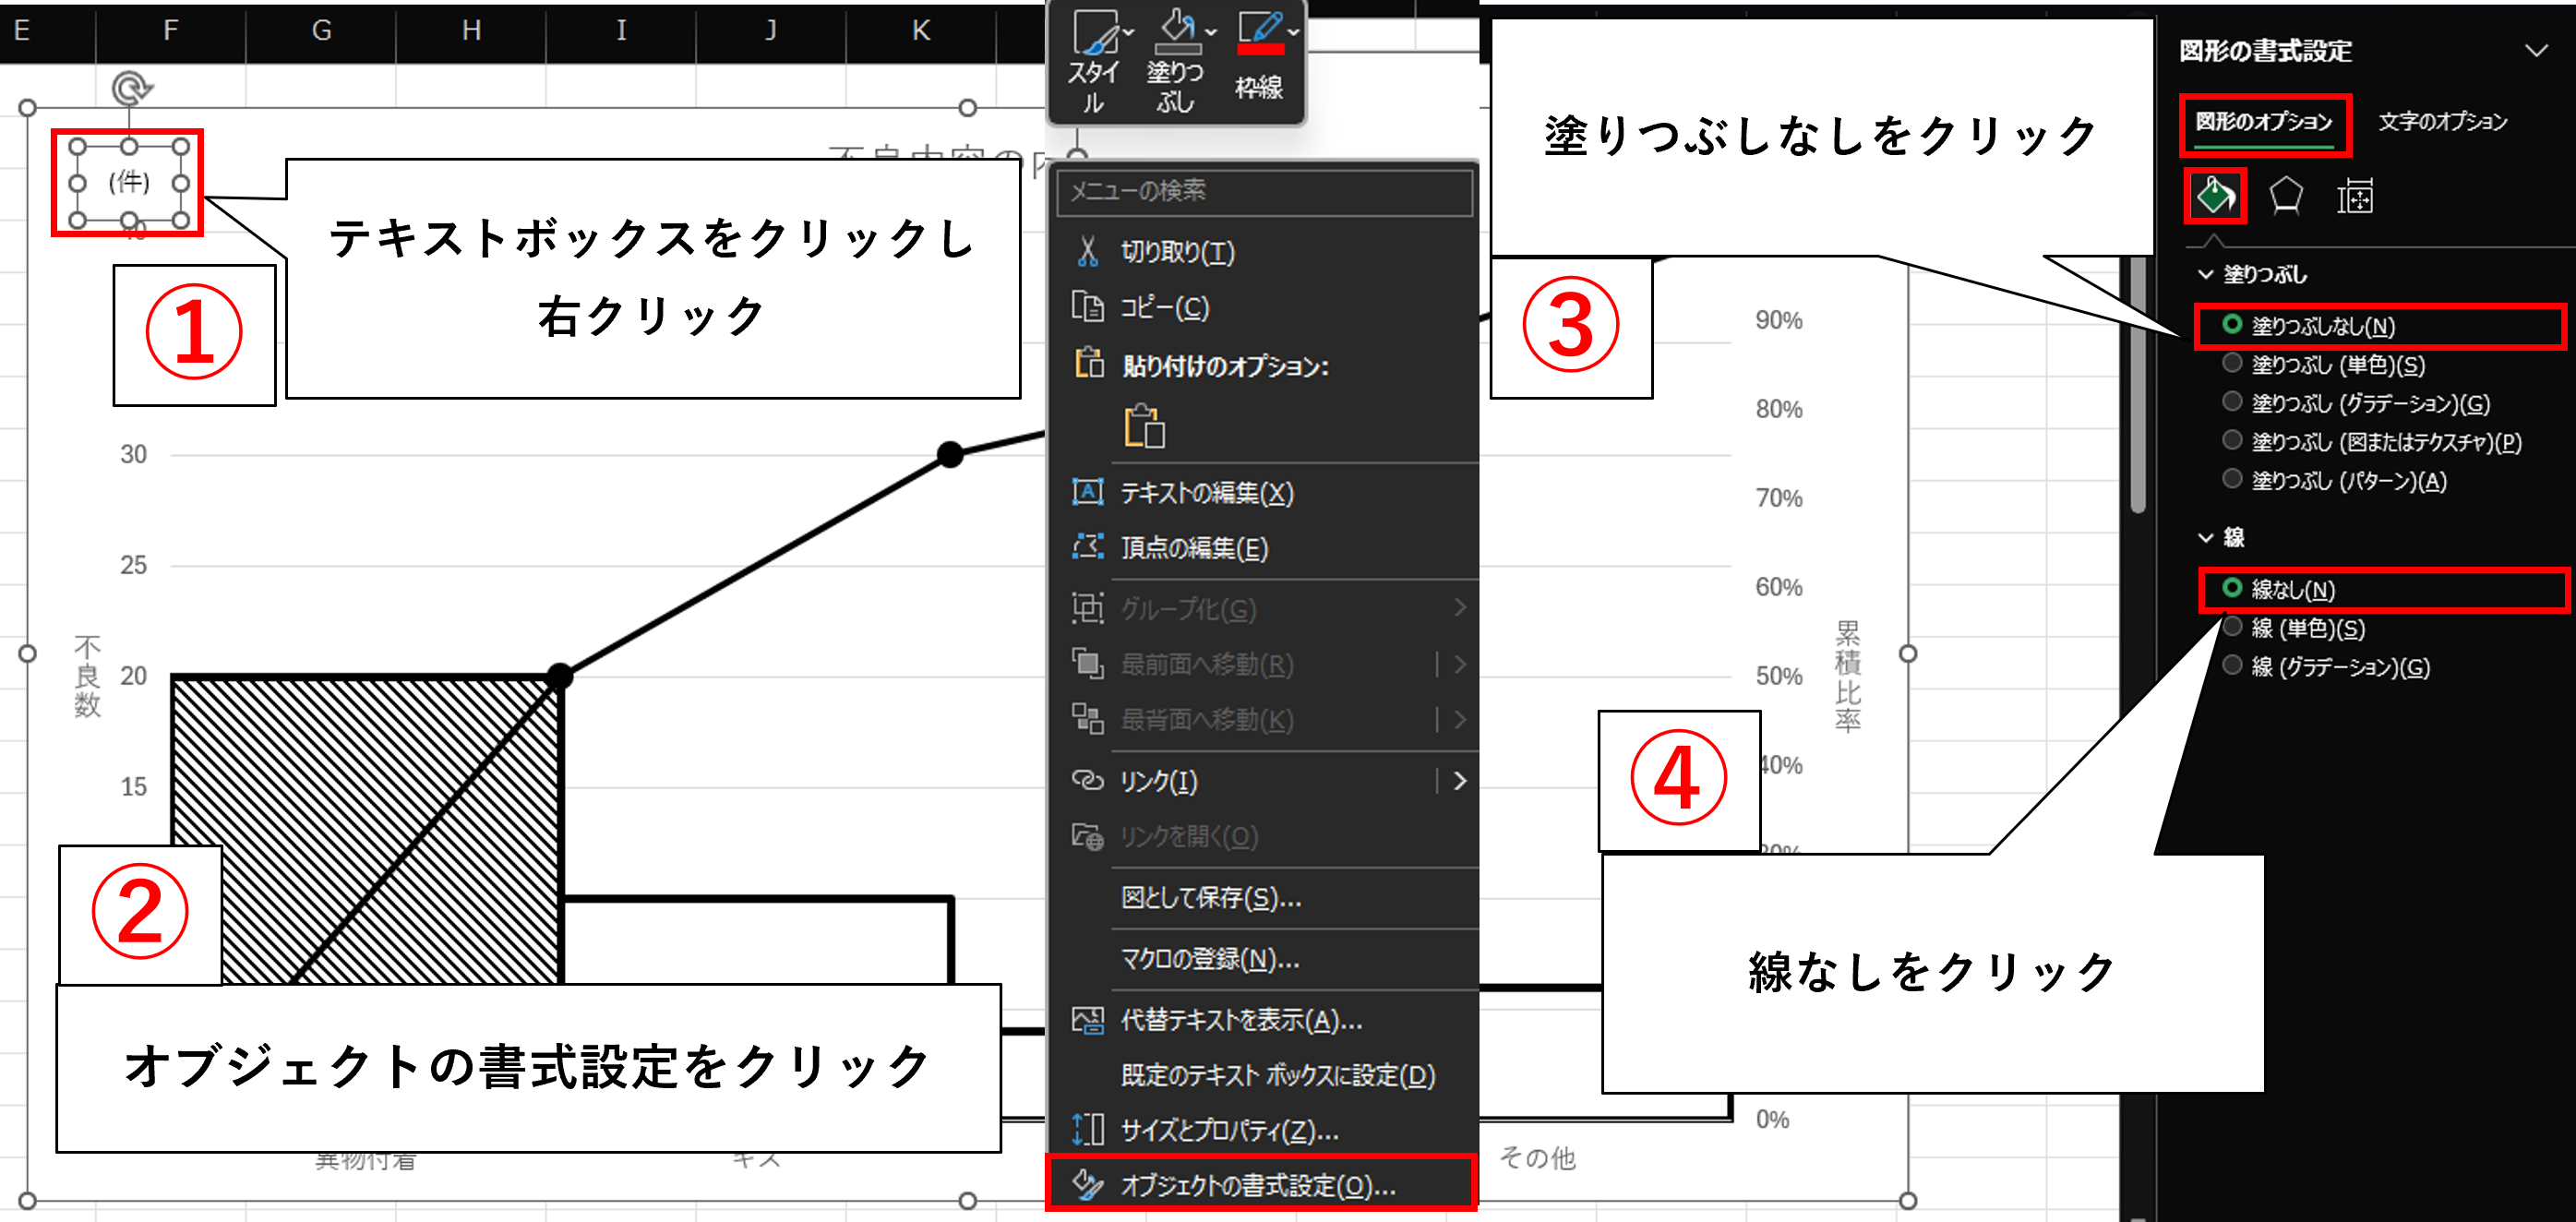Select 塗りつぶし (パターン)(A) radio button
The height and width of the screenshot is (1222, 2576).
[2232, 479]
